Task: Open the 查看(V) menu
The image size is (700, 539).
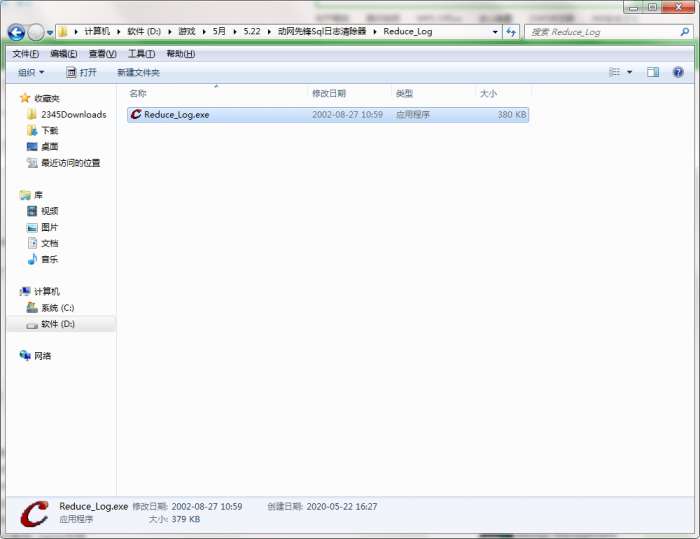Action: (103, 54)
